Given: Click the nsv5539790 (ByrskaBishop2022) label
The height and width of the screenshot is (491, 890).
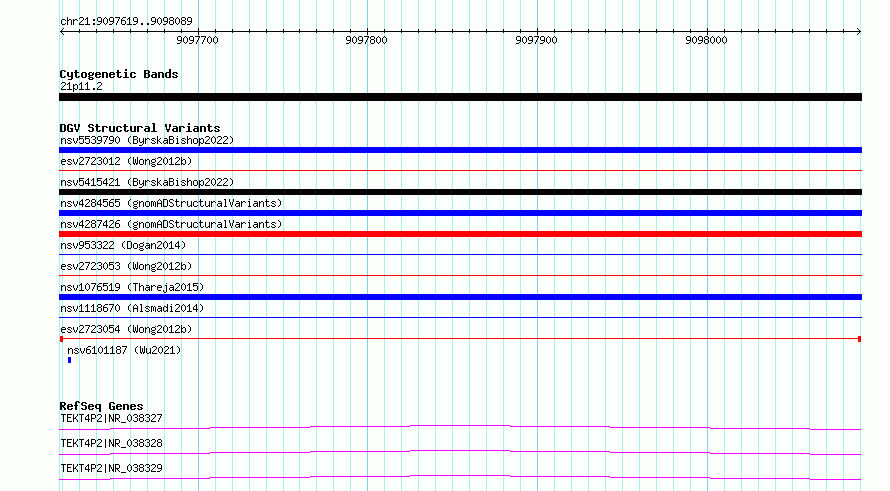Looking at the screenshot, I should (x=147, y=140).
